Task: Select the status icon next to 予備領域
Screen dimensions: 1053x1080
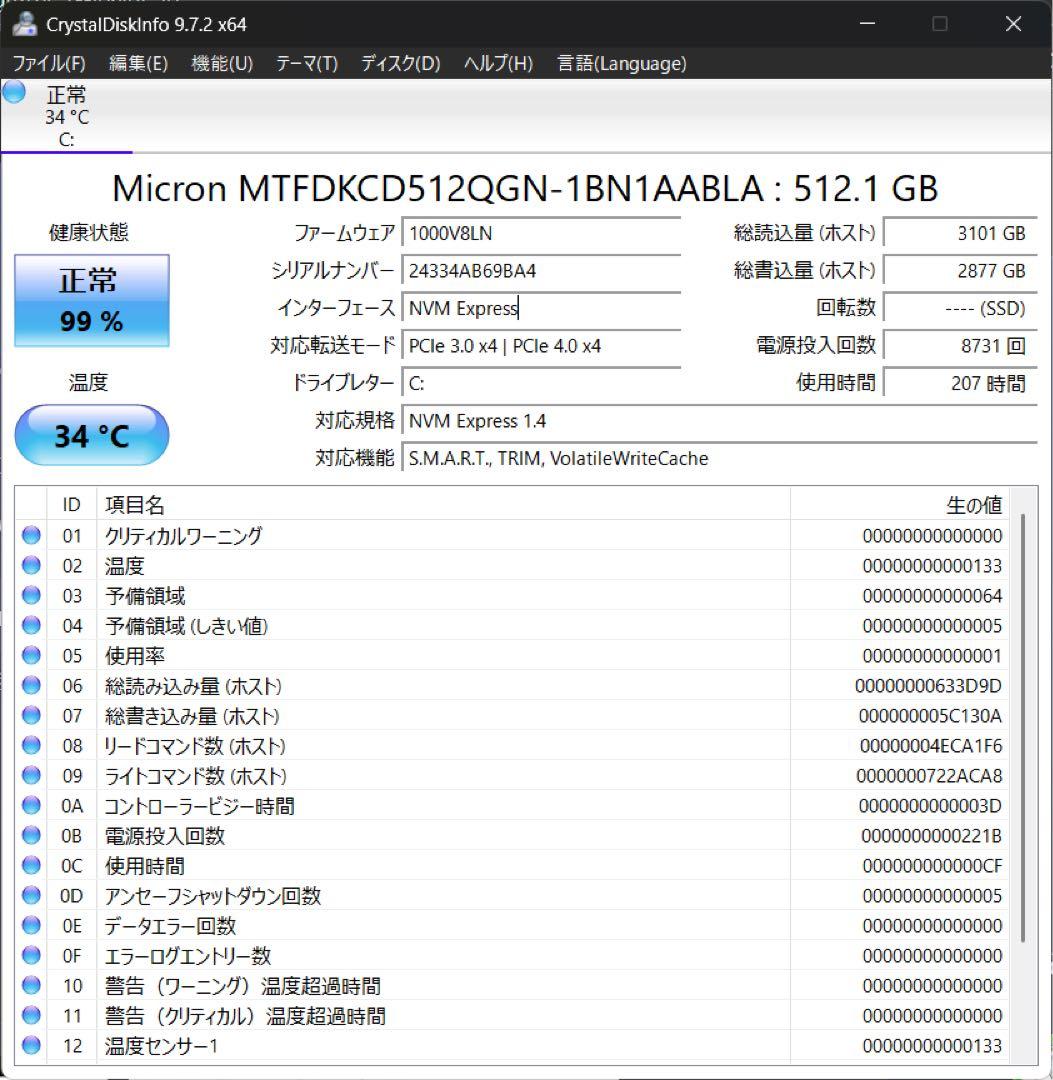Action: tap(30, 595)
